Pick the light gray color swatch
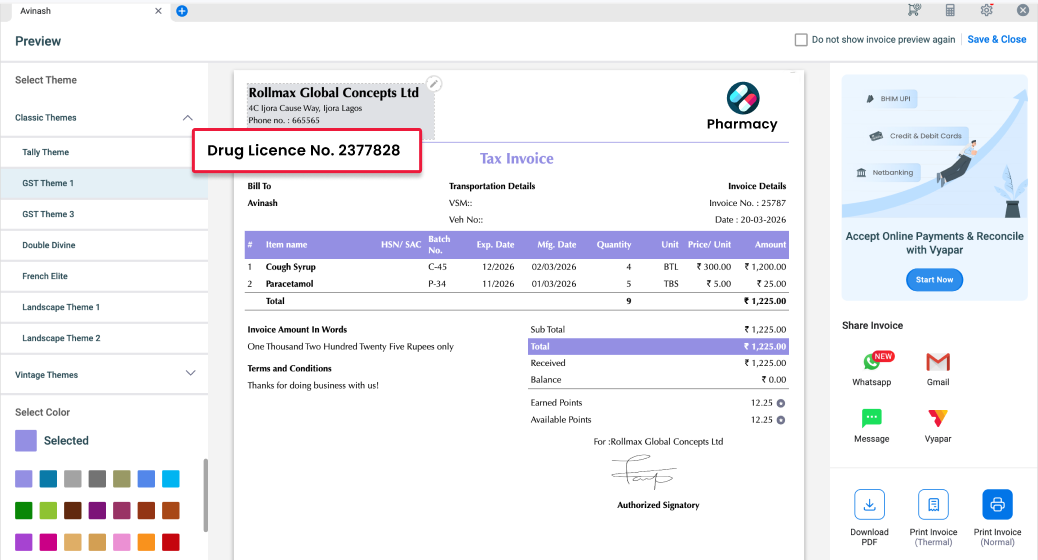1038x560 pixels. pyautogui.click(x=73, y=479)
